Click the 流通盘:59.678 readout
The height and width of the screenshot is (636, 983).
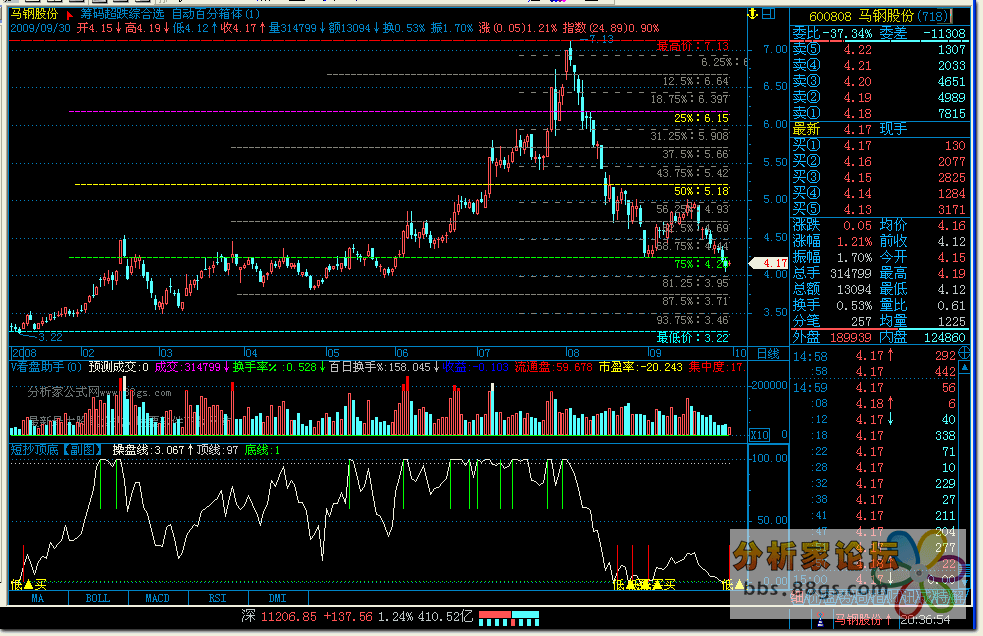pos(554,367)
